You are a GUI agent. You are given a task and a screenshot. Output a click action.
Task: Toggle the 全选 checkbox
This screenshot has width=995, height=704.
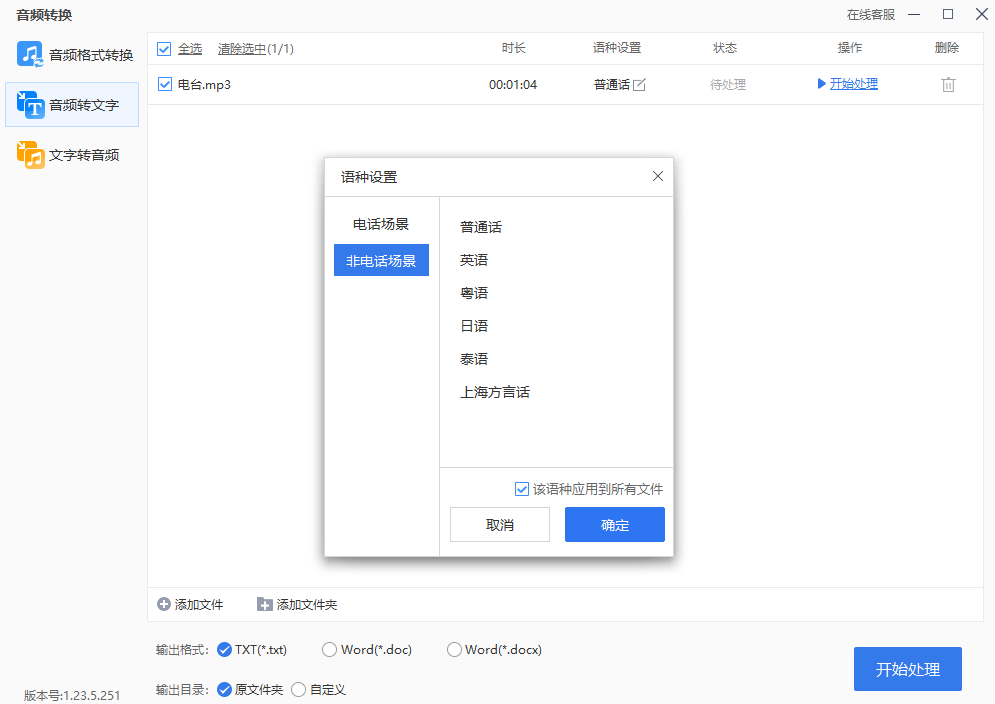tap(164, 49)
